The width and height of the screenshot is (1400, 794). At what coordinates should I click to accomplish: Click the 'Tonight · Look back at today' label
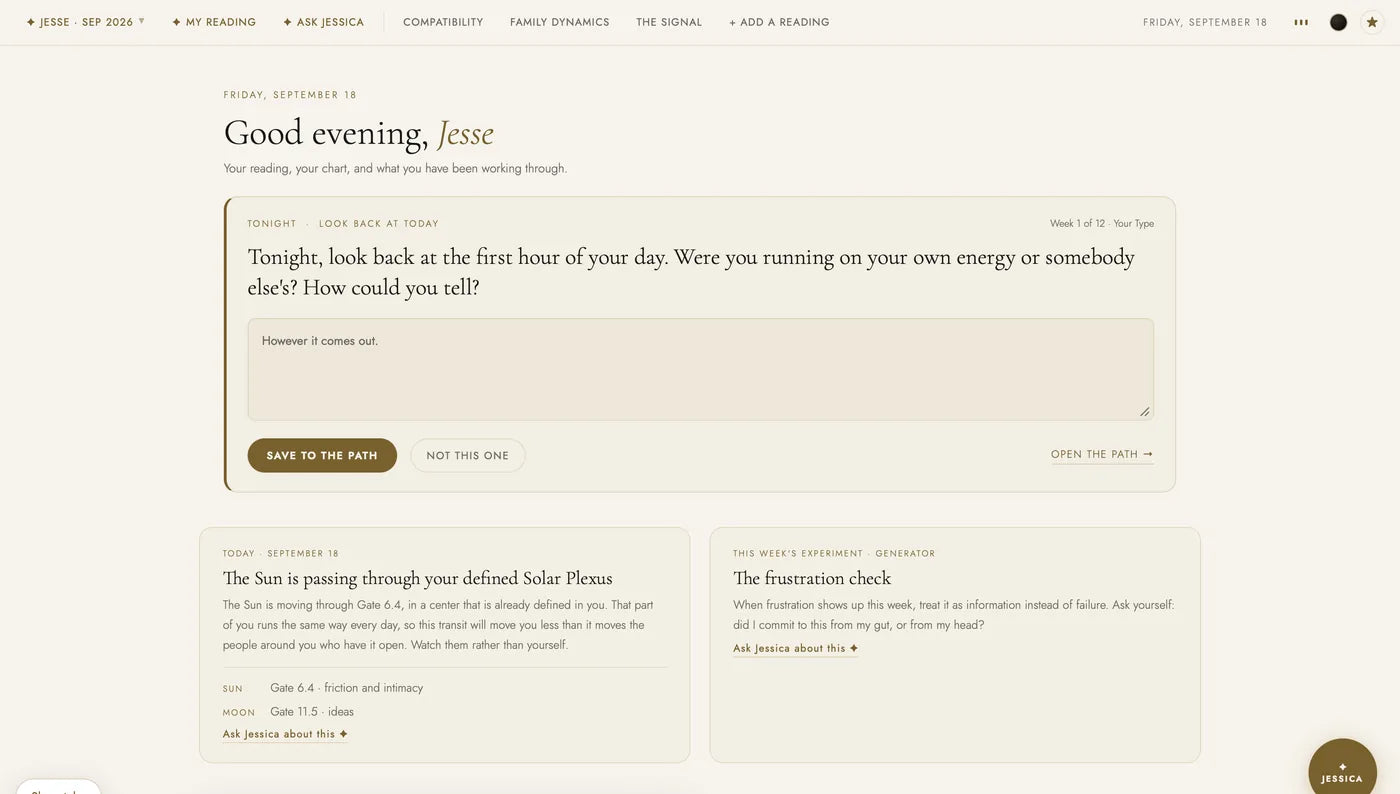coord(343,224)
